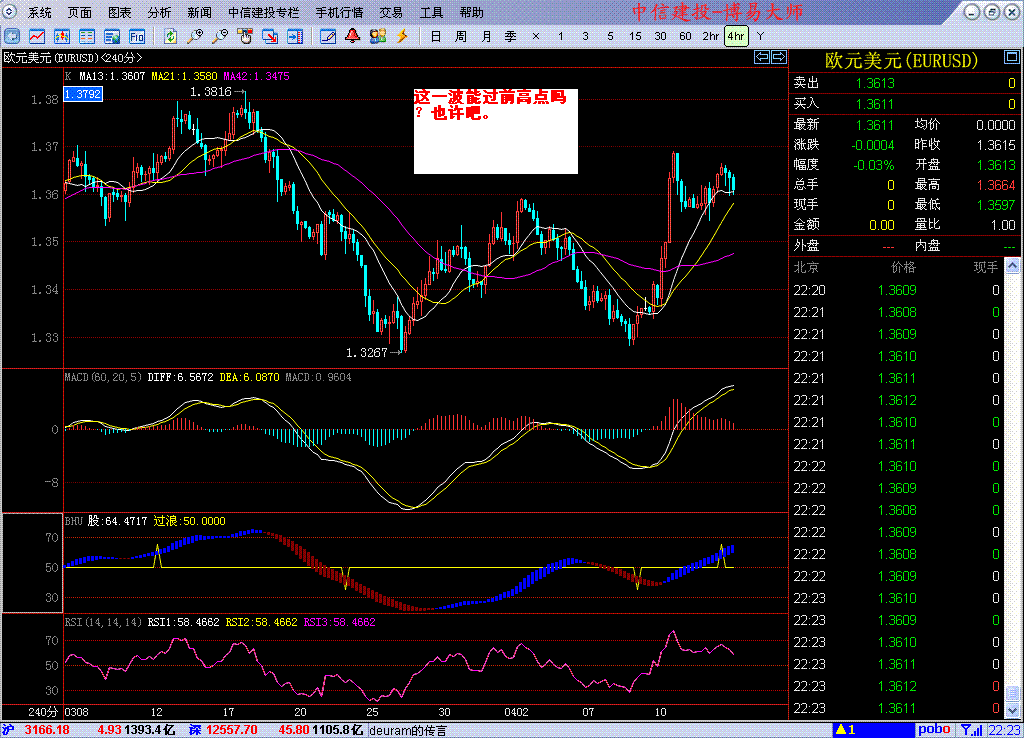Open the 新闻 menu
Viewport: 1024px width, 738px height.
coord(199,12)
